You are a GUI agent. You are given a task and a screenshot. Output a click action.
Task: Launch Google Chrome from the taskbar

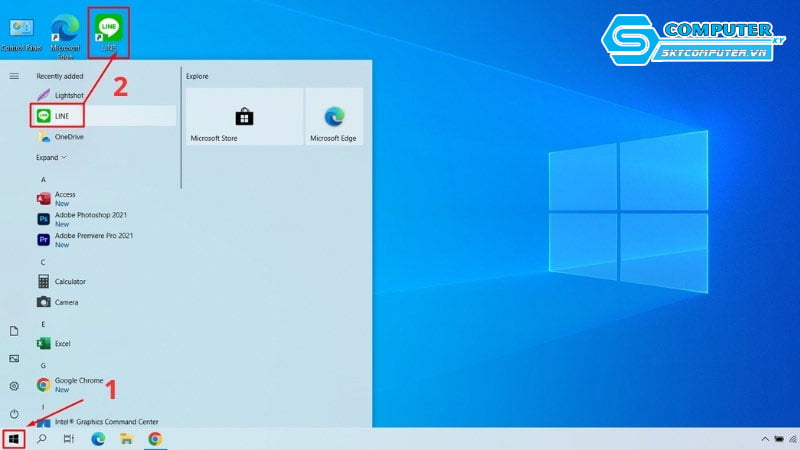click(x=155, y=439)
